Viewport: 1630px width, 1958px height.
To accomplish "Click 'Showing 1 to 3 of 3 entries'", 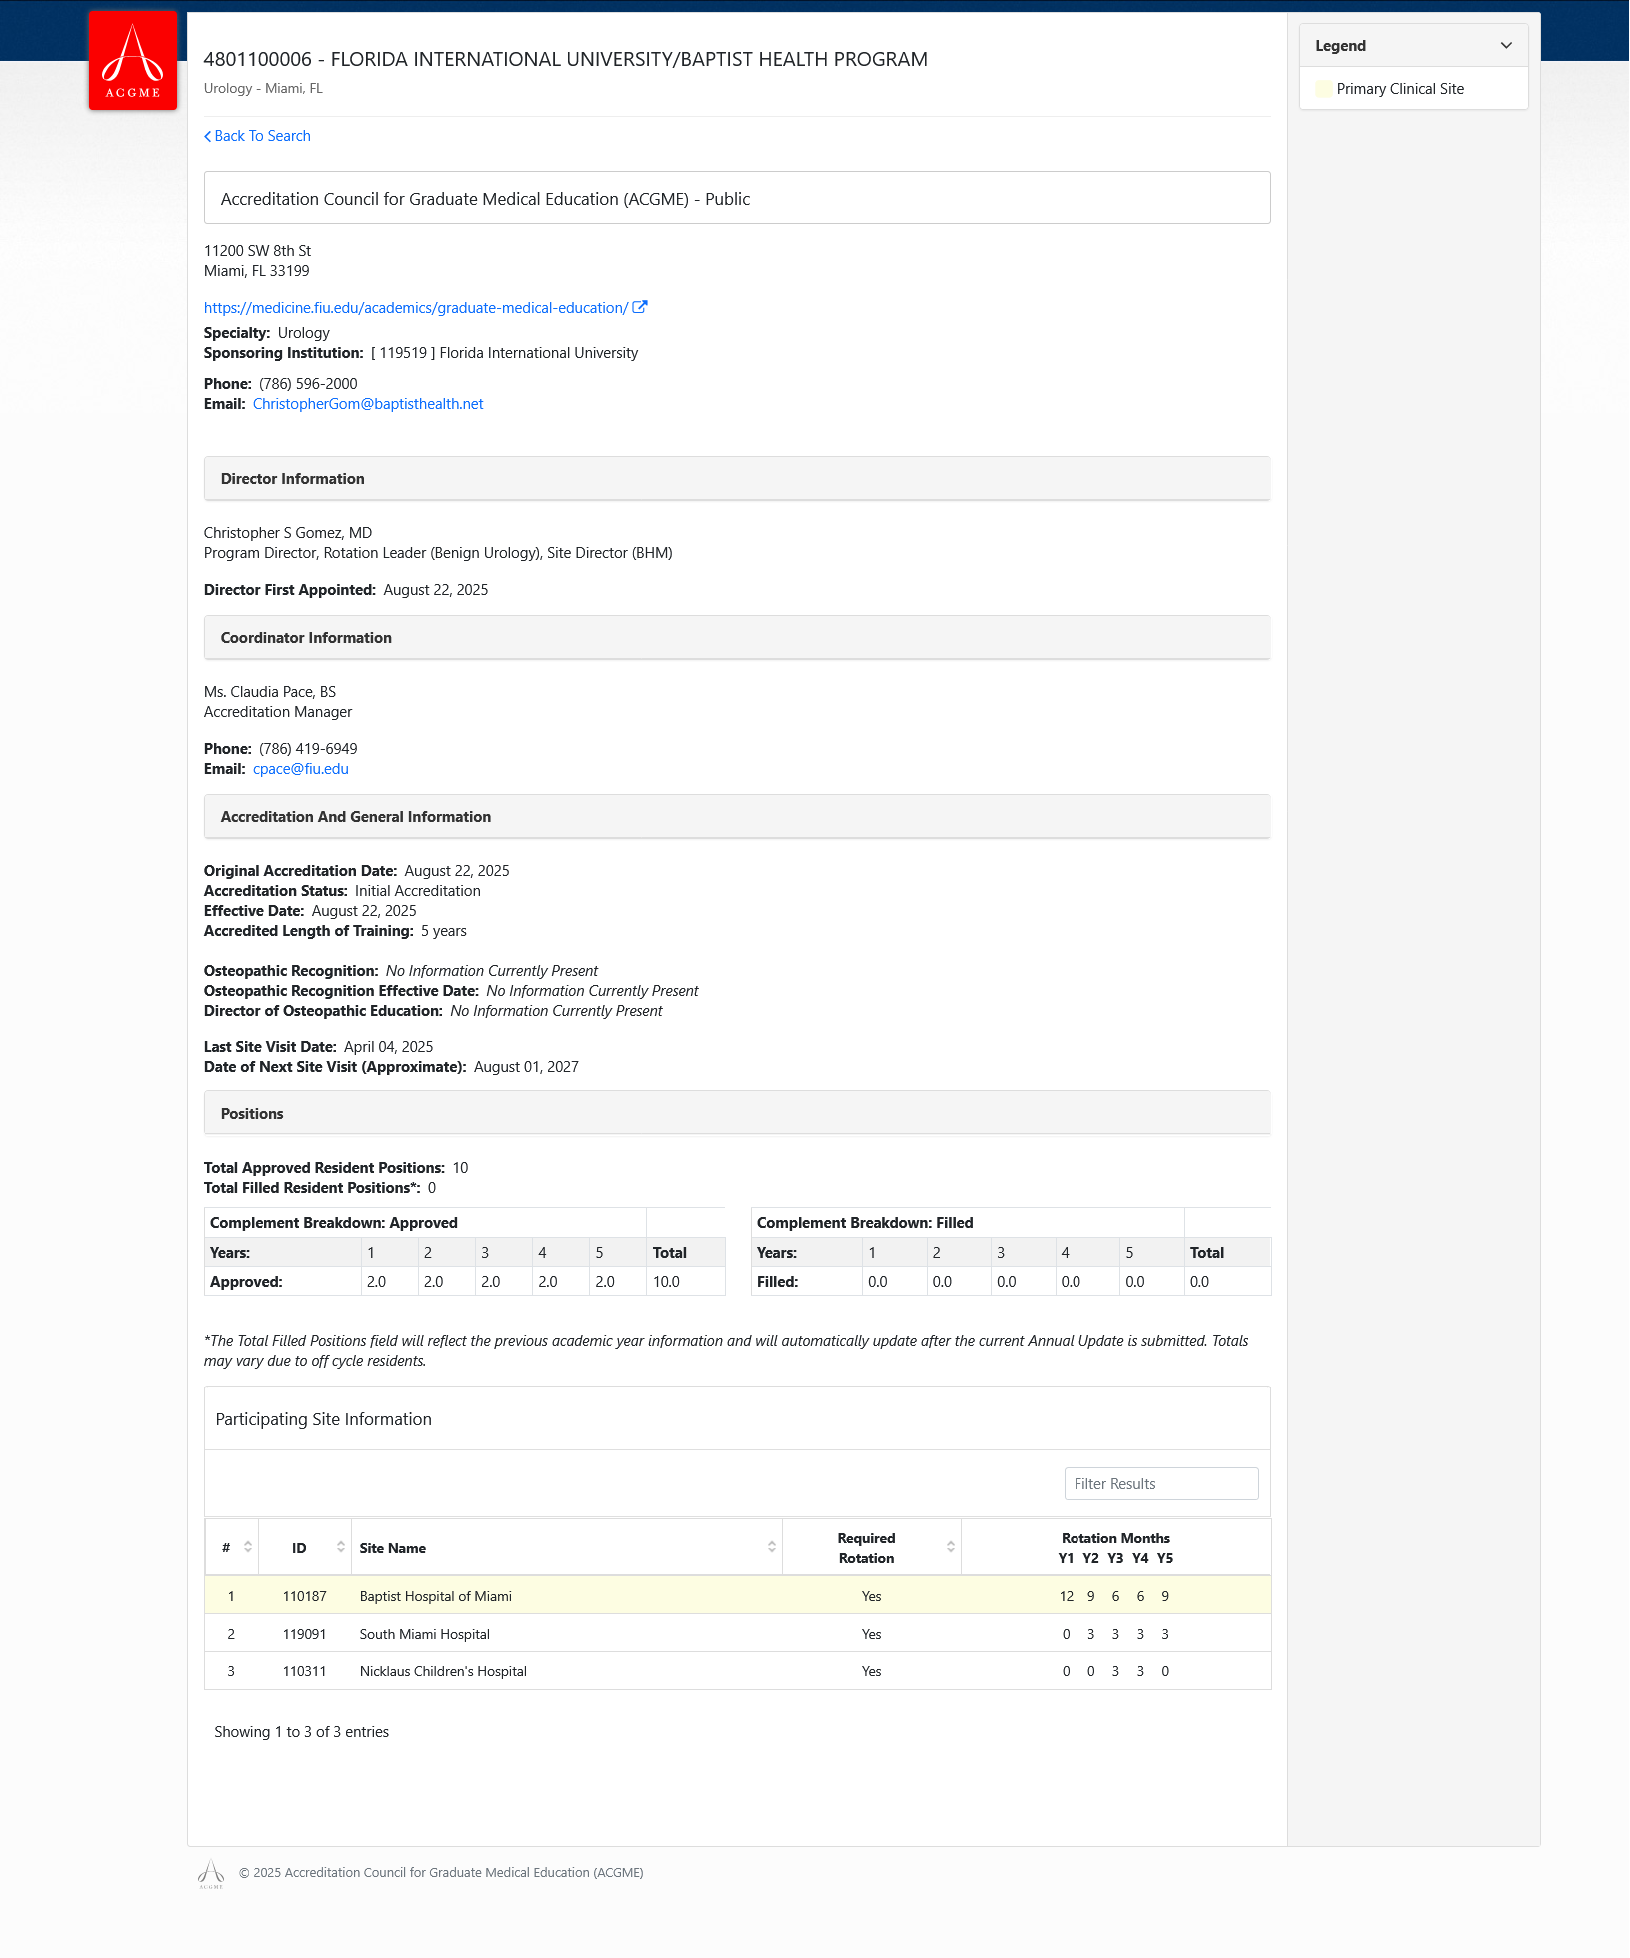I will coord(302,1732).
